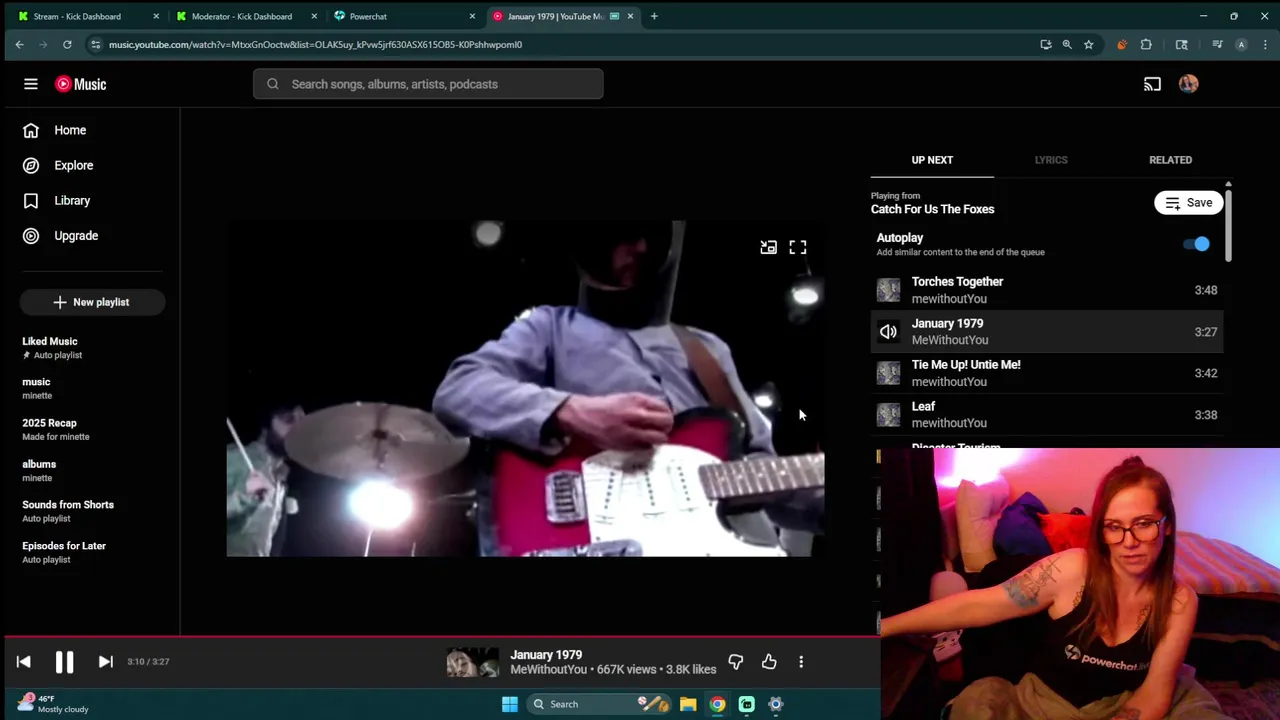This screenshot has width=1280, height=720.
Task: Click the search songs, albums, artists field
Action: (428, 84)
